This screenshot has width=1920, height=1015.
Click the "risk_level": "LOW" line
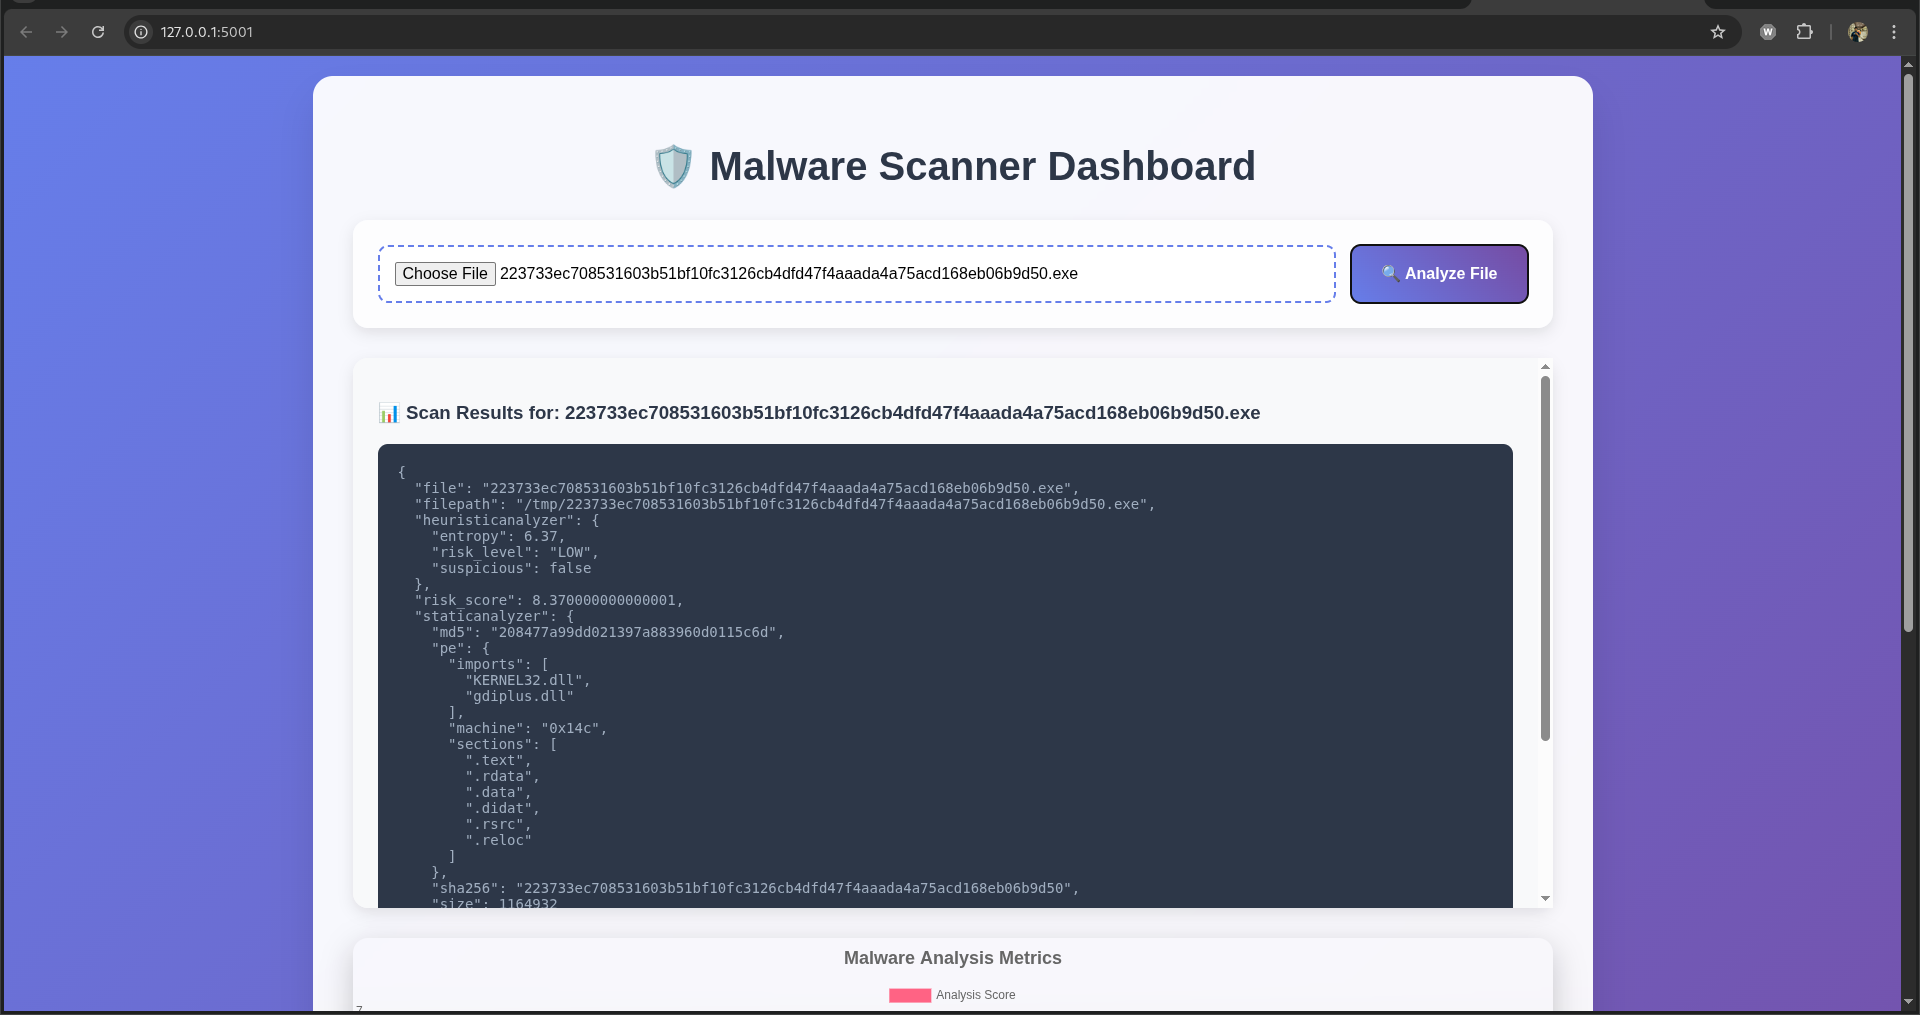515,552
